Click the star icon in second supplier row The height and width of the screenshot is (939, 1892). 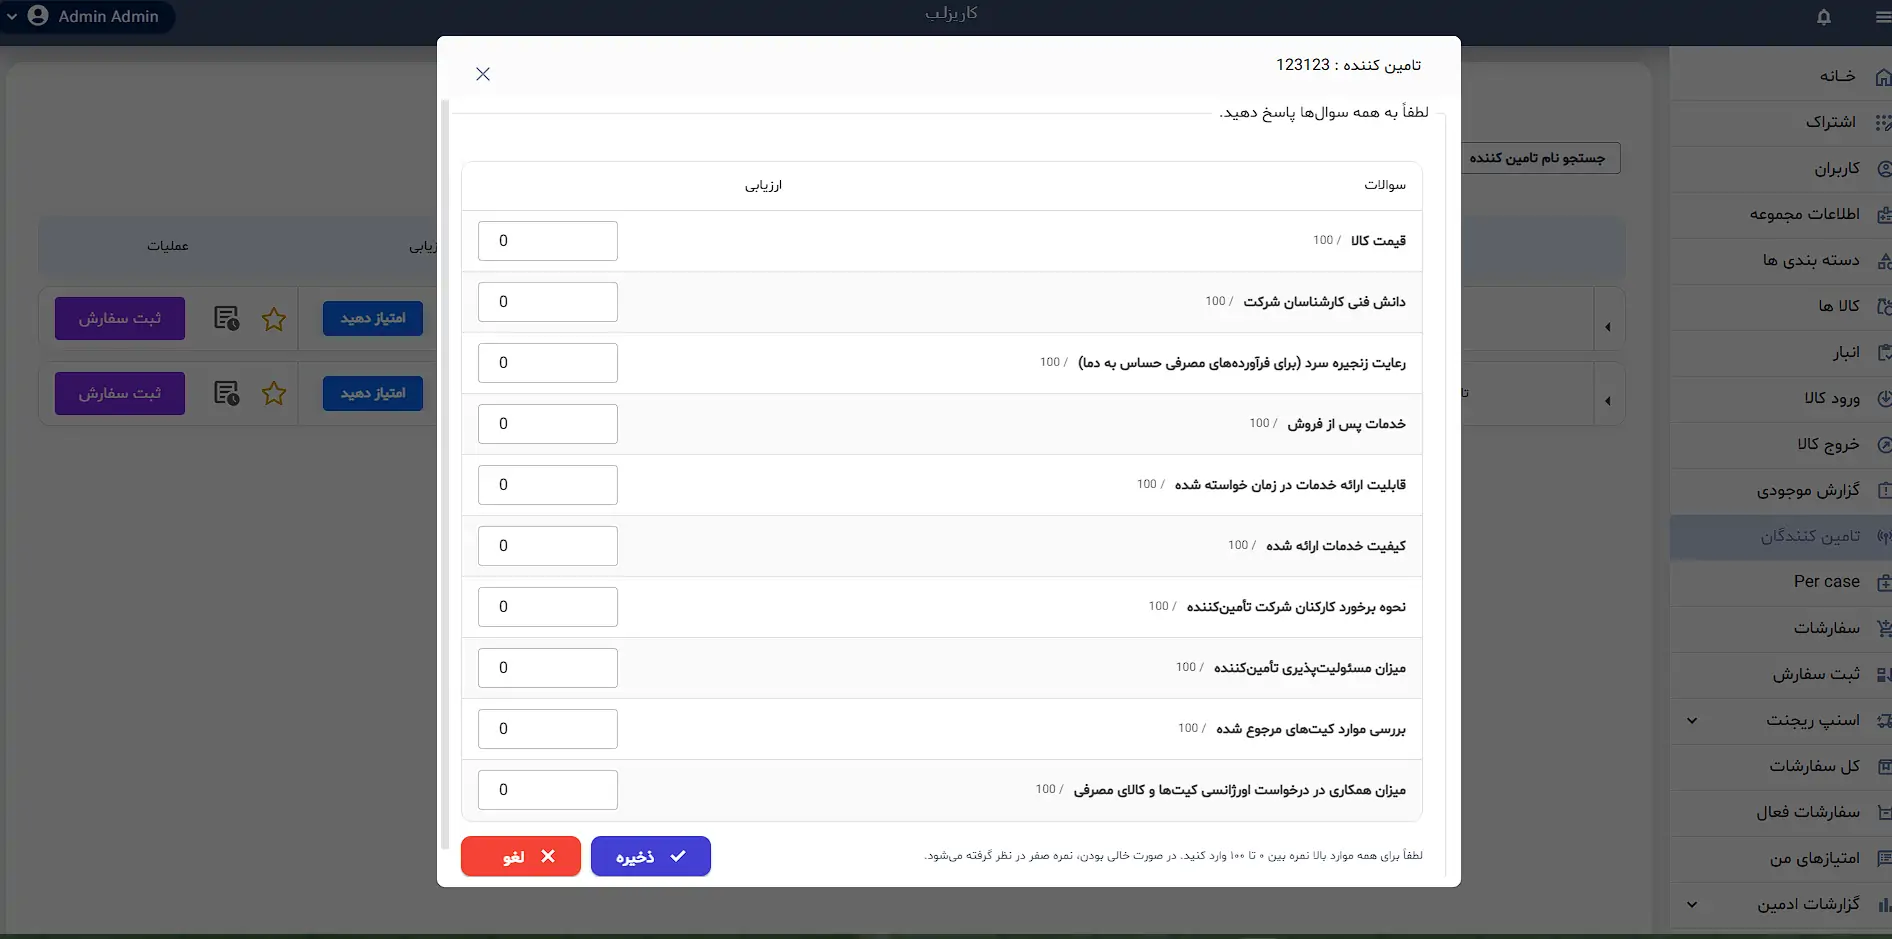click(274, 394)
